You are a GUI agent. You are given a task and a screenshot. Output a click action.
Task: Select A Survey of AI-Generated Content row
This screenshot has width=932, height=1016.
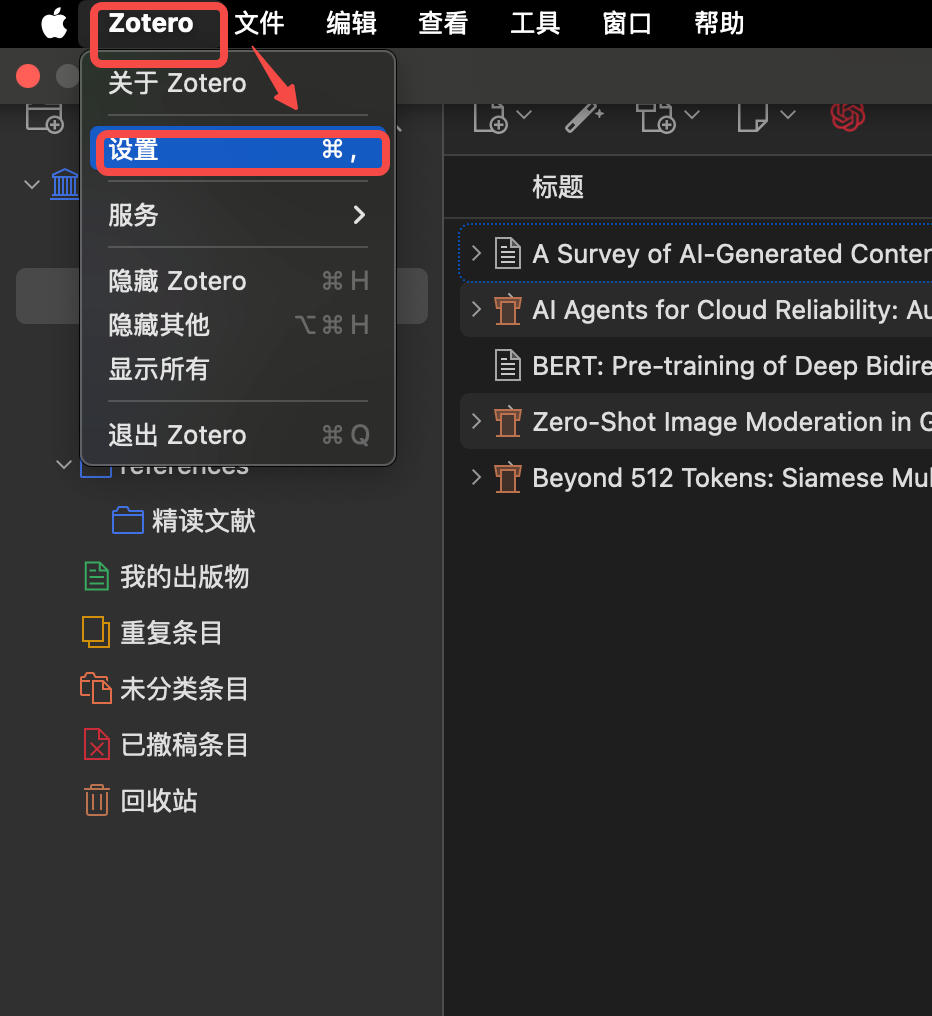(696, 253)
